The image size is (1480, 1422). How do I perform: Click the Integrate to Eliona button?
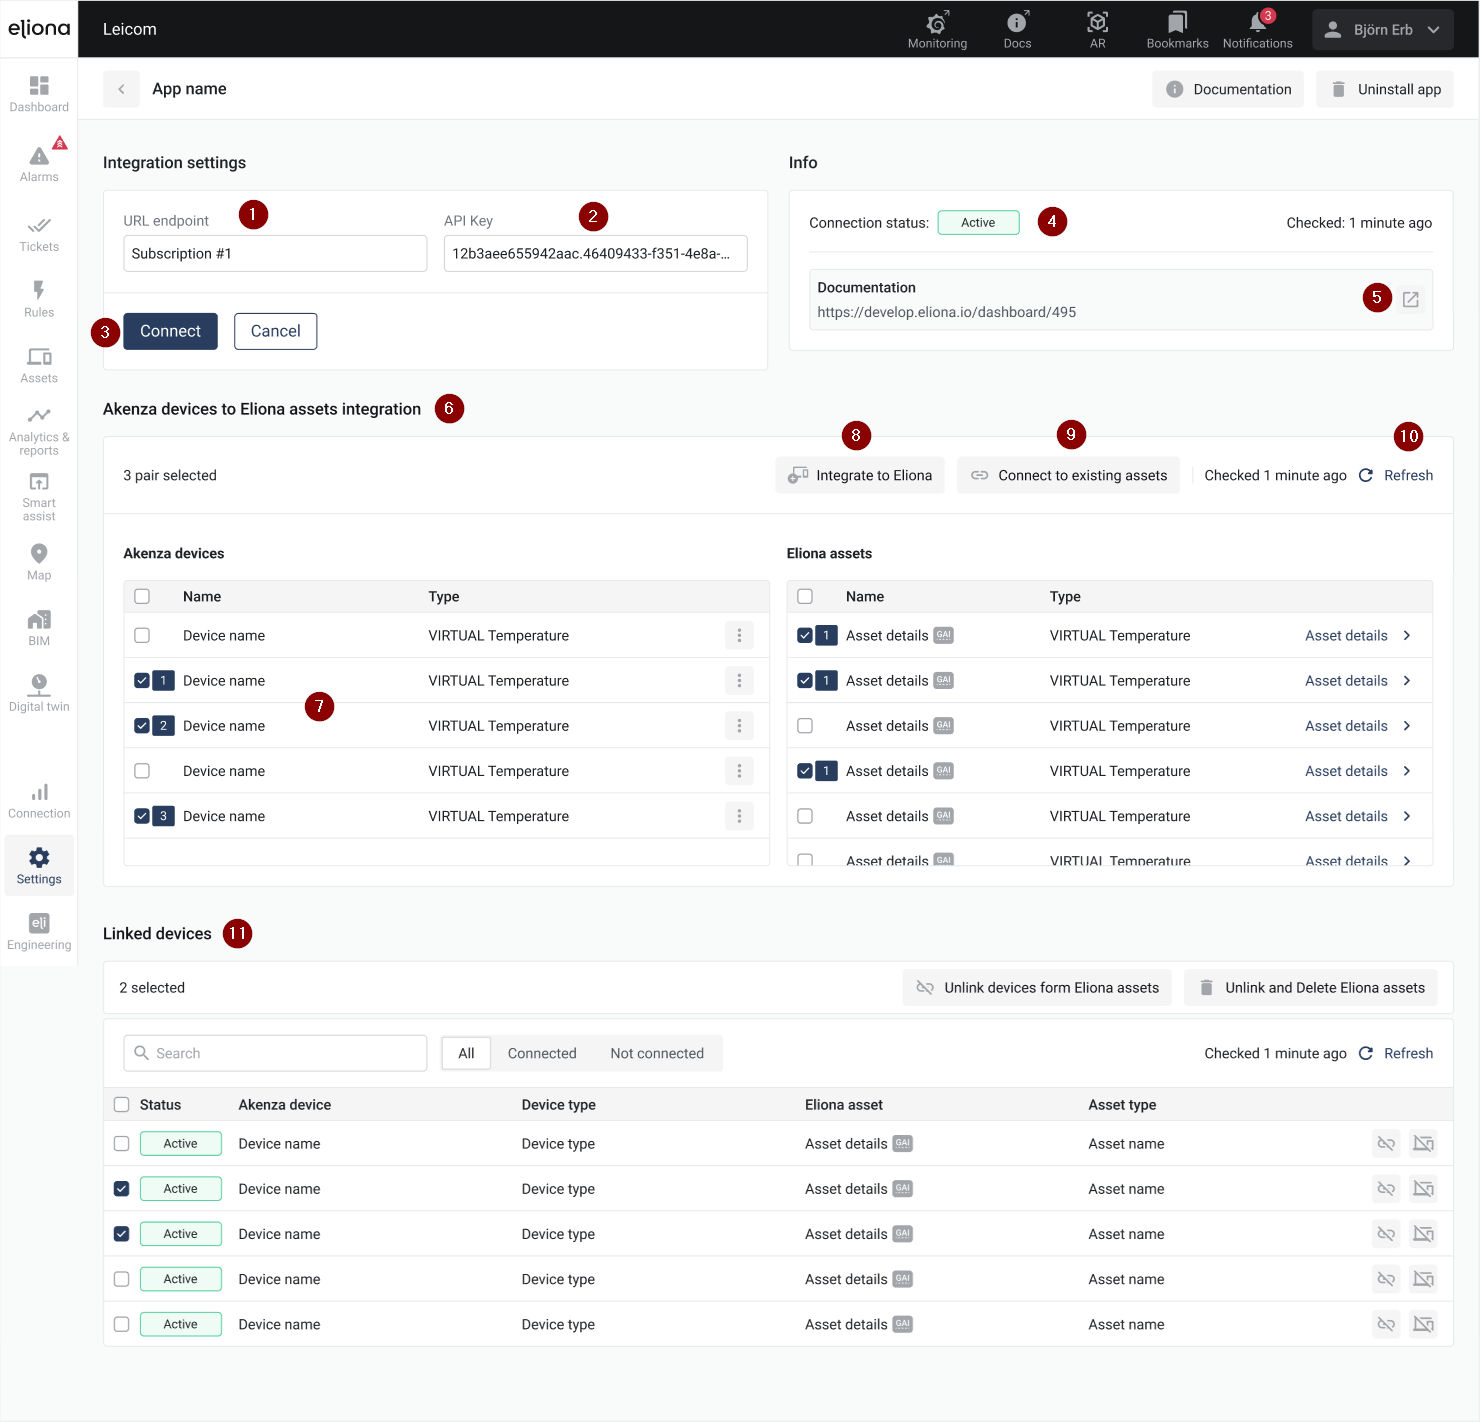860,475
